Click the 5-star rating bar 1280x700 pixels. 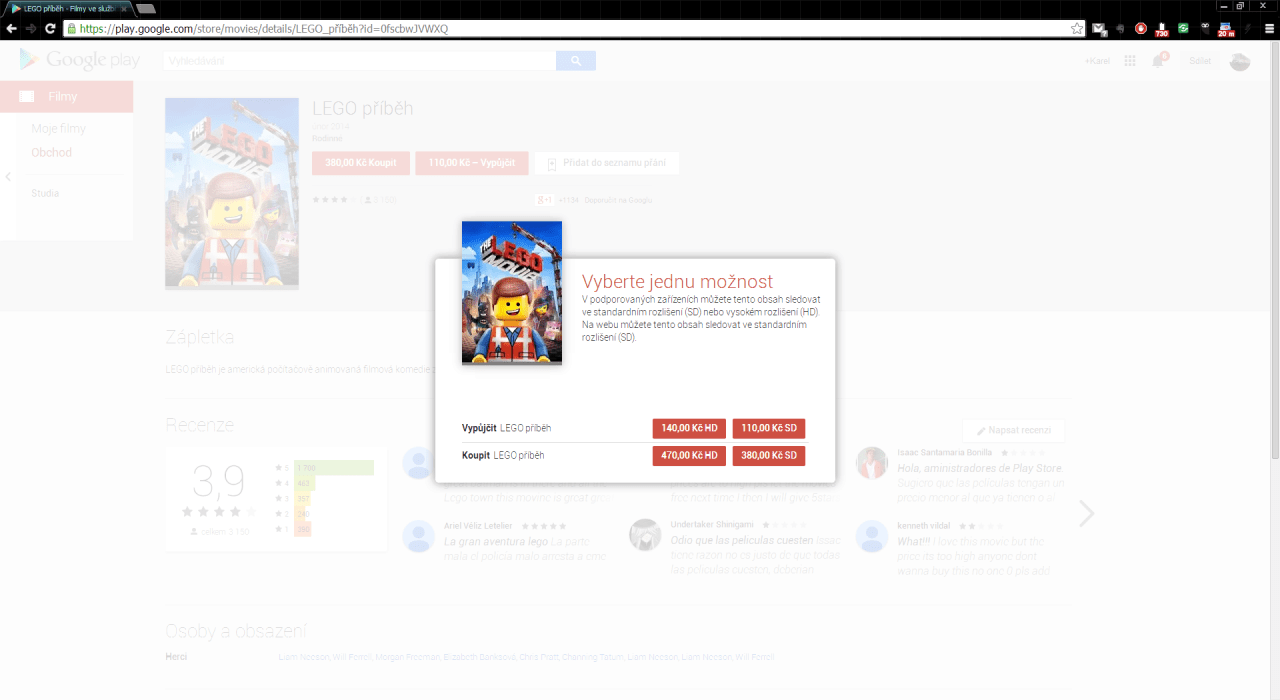point(334,467)
